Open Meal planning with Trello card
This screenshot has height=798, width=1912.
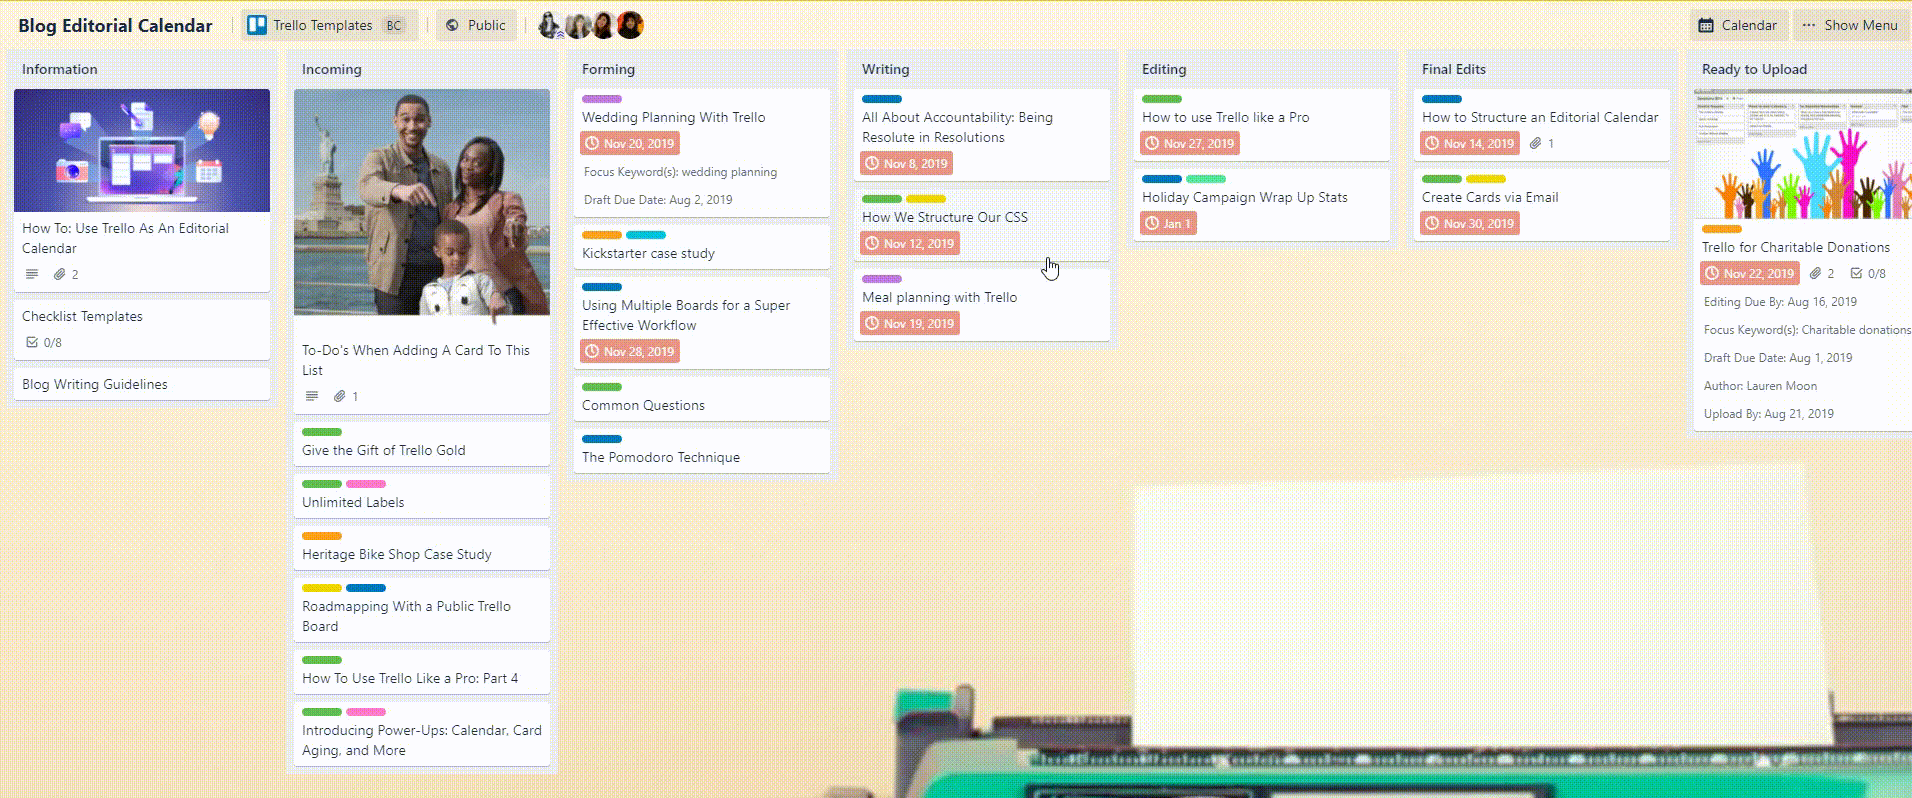[982, 305]
